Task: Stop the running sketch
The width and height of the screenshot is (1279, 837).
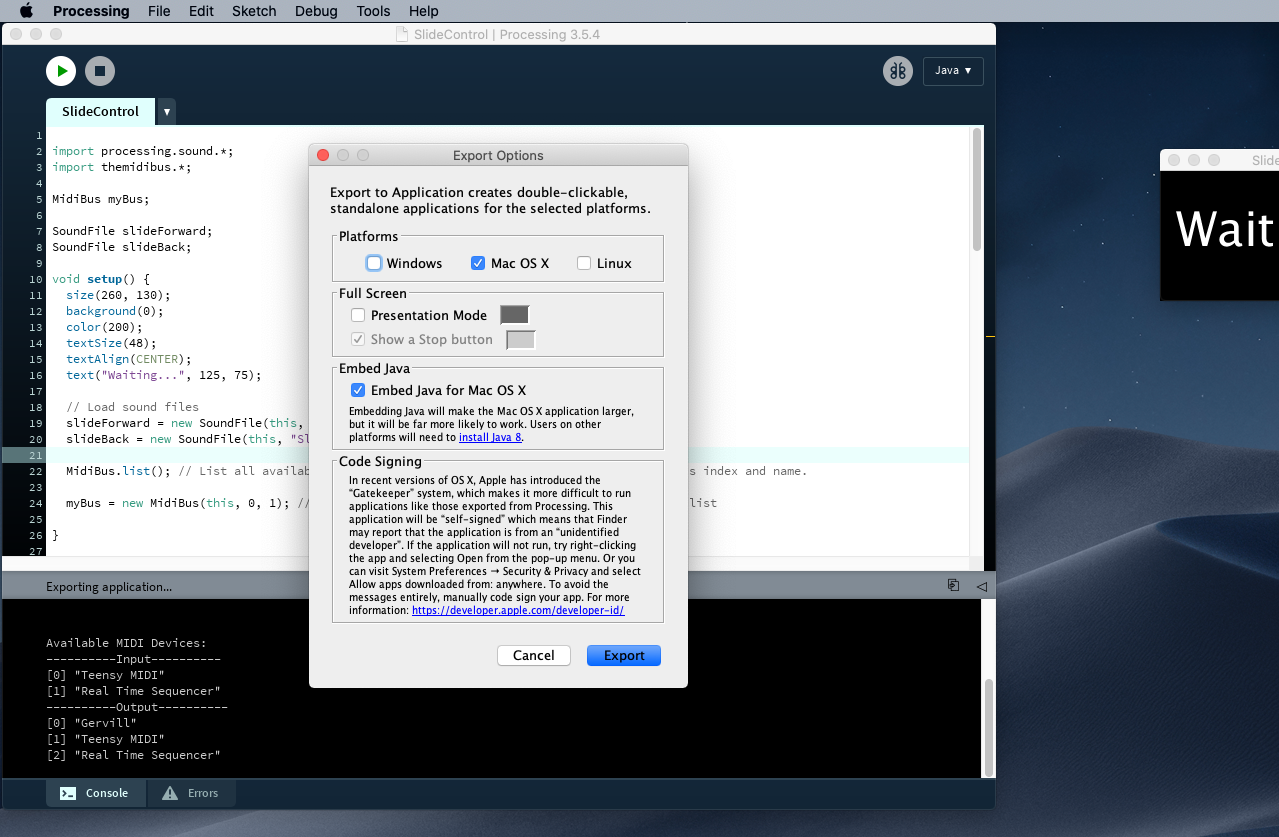Action: (x=100, y=71)
